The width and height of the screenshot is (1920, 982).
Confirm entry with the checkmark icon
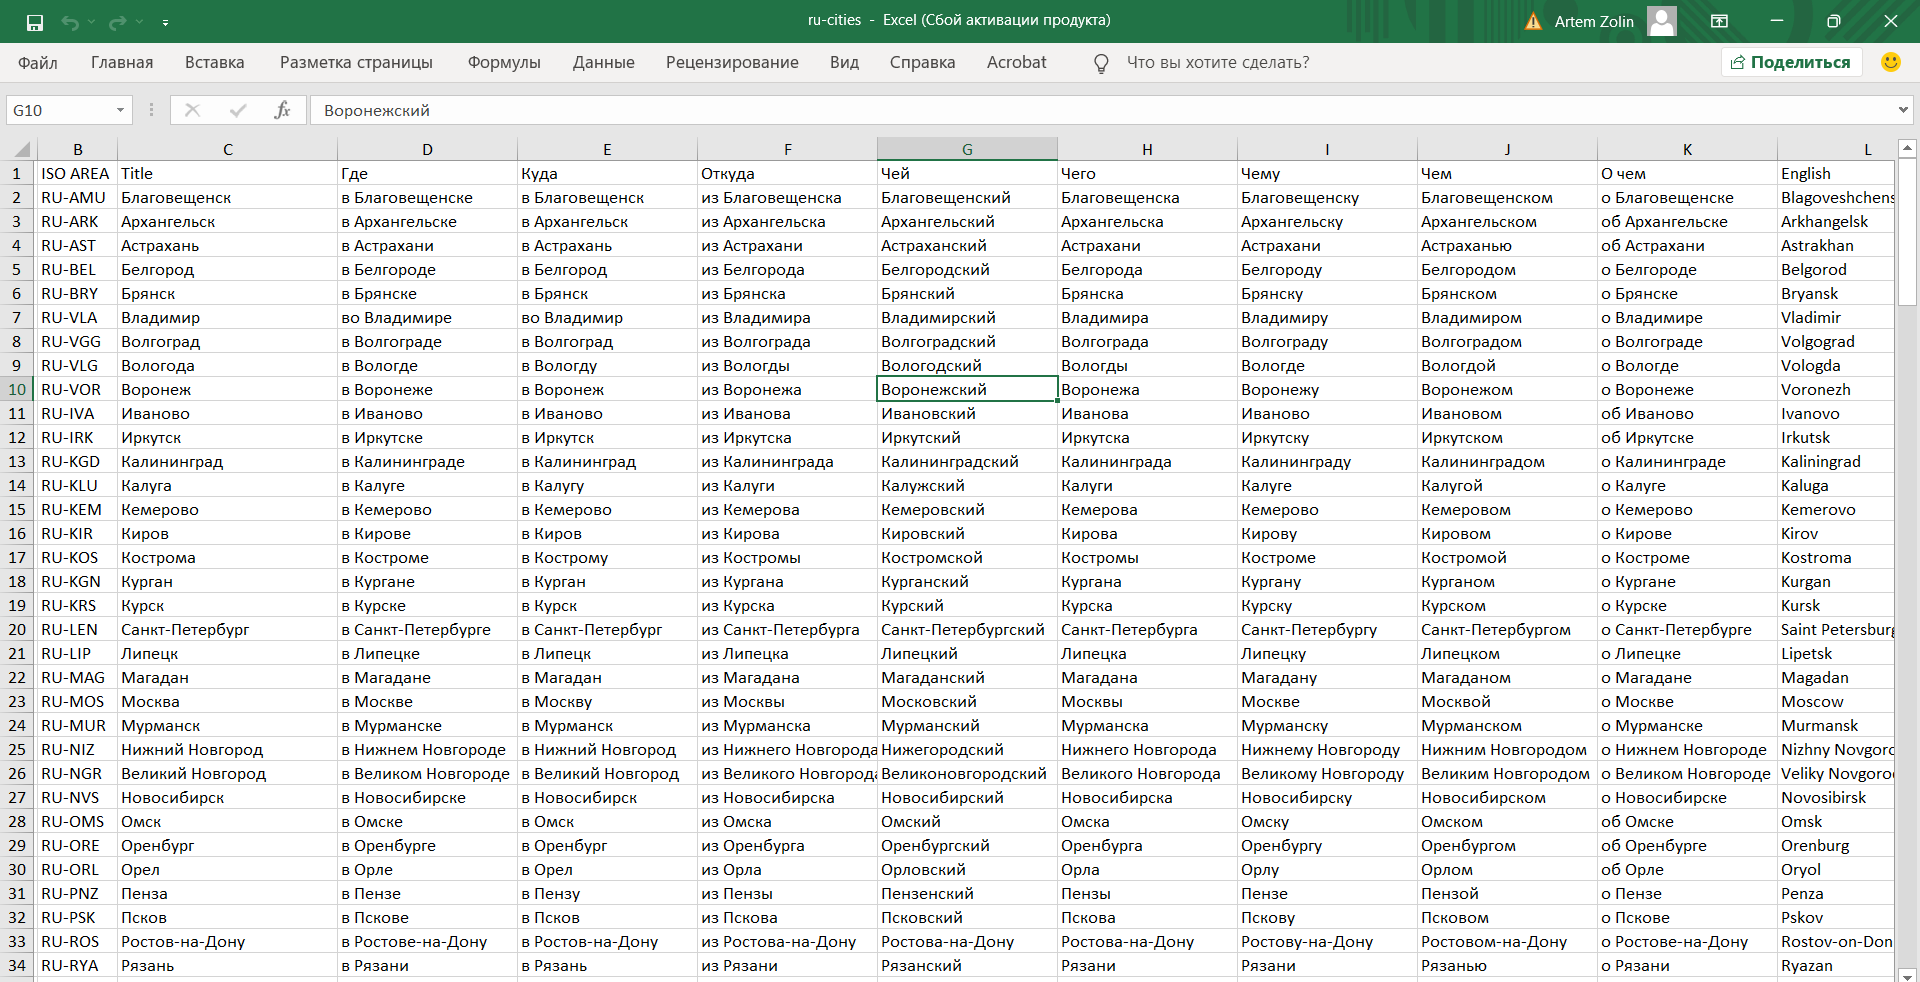click(x=238, y=110)
